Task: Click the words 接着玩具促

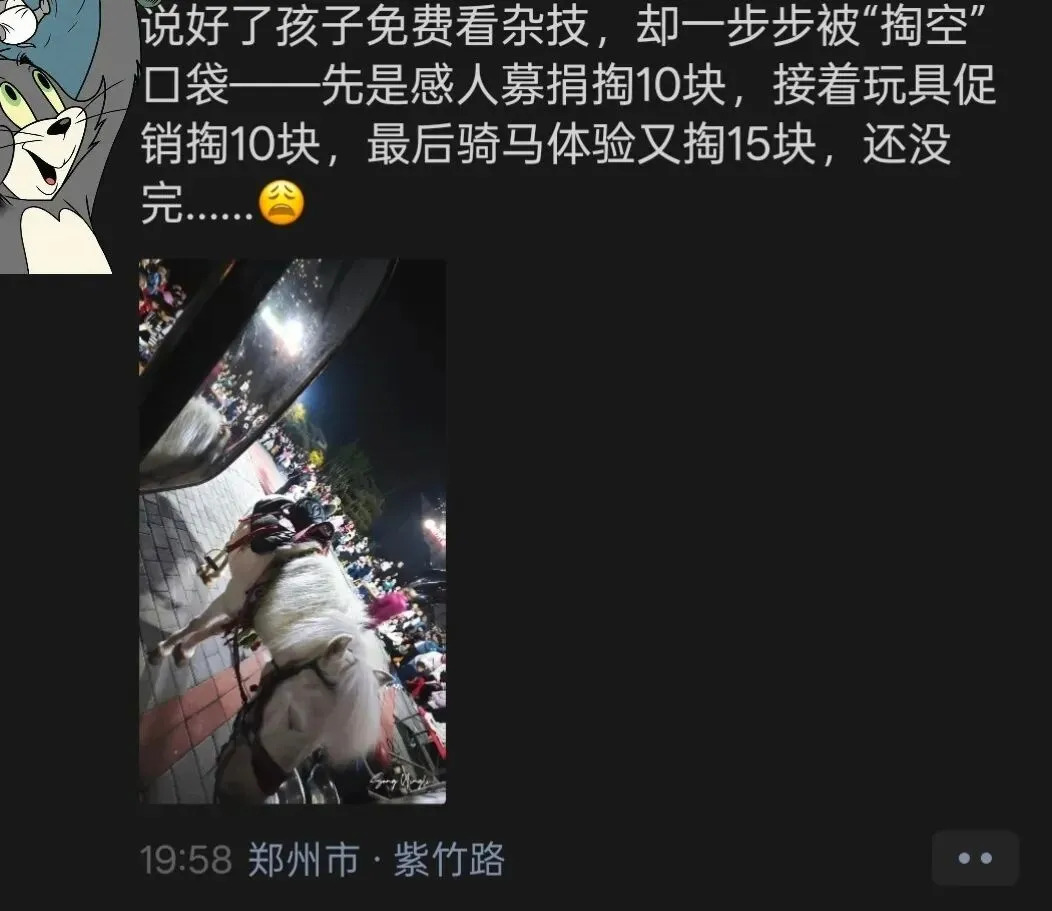Action: [884, 85]
